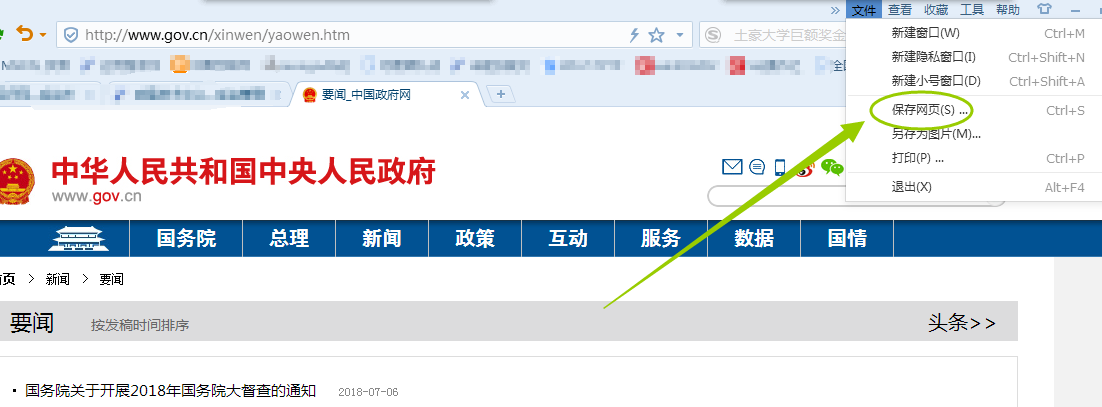Viewport: 1102px width, 407px height.
Task: Select 保存网页(S) from the file menu
Action: point(929,110)
